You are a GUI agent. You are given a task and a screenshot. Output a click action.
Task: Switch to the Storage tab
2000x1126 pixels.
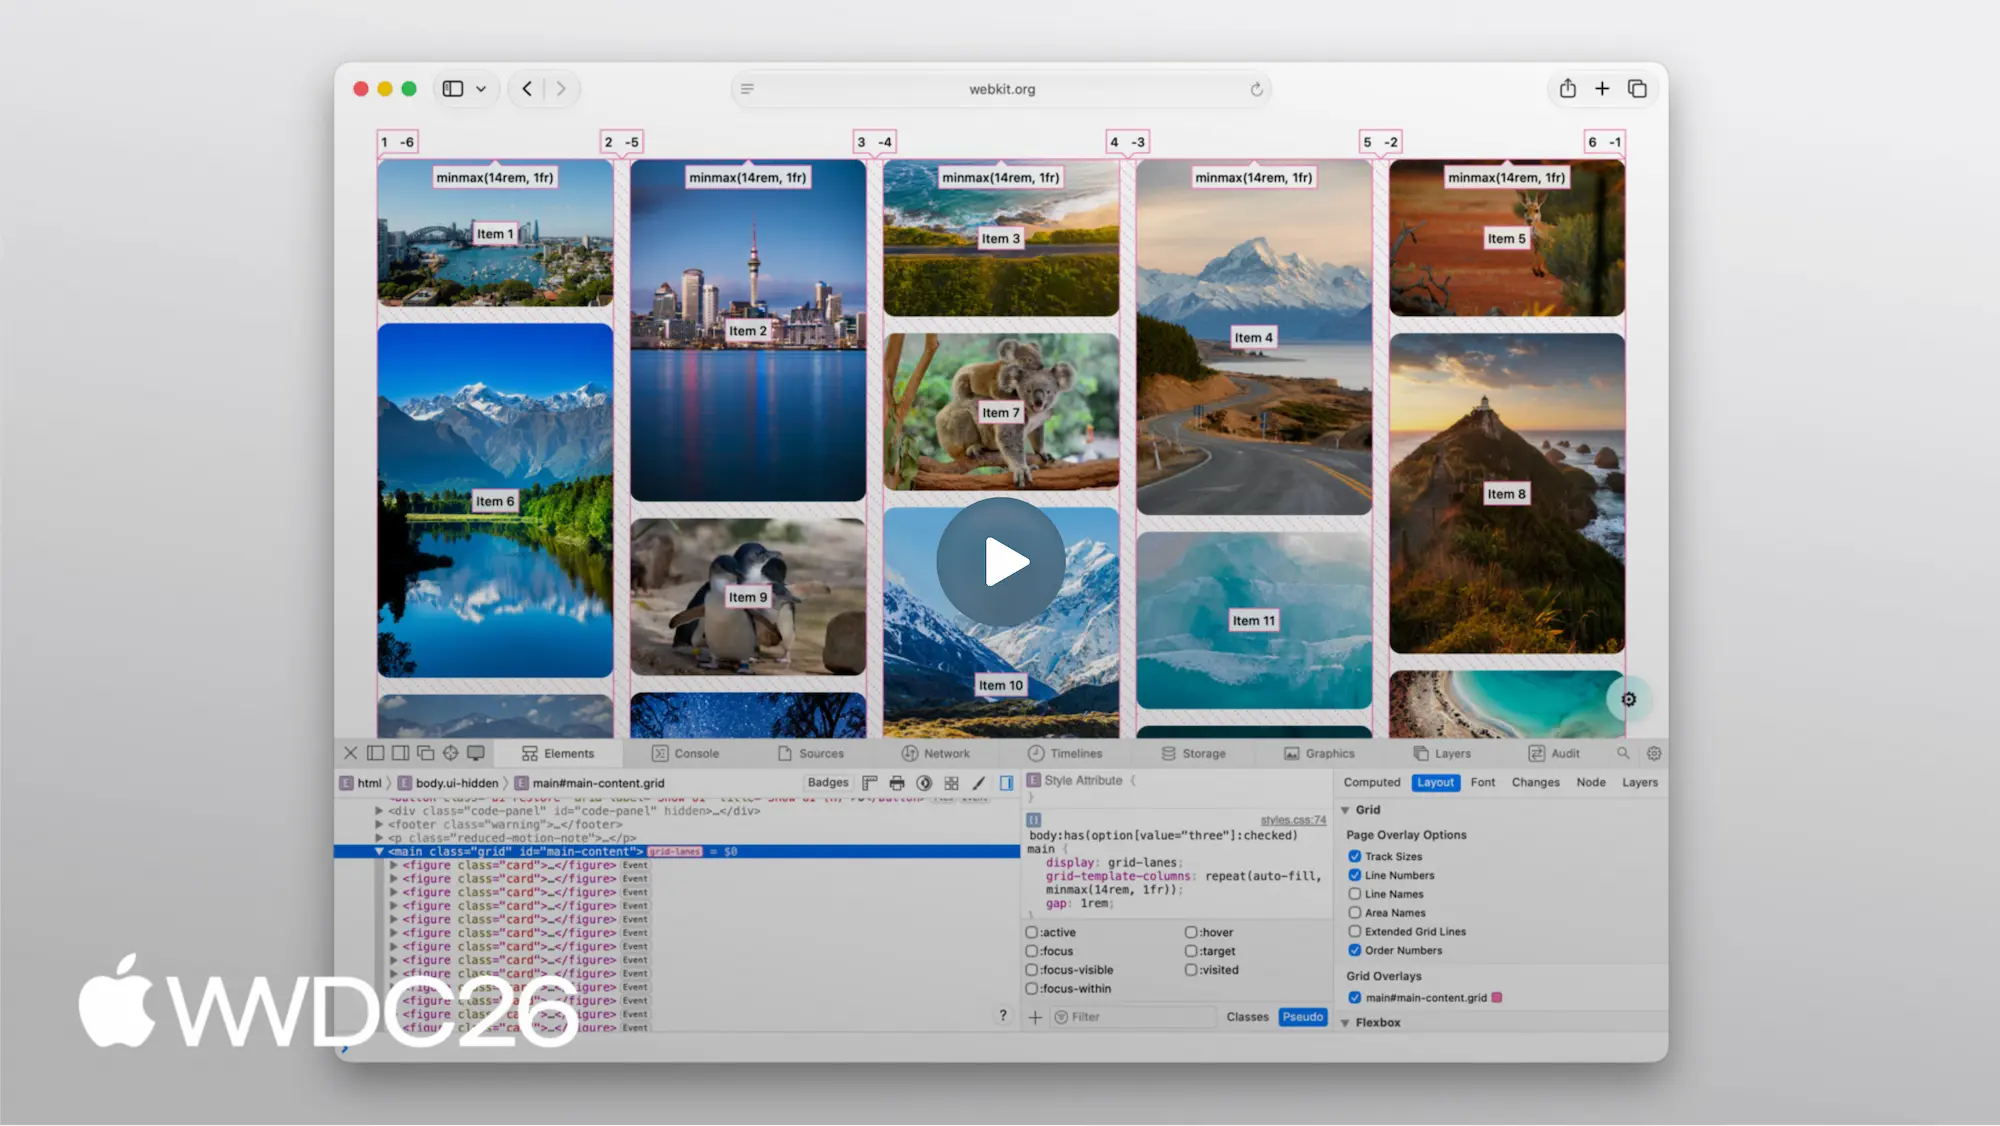point(1193,753)
